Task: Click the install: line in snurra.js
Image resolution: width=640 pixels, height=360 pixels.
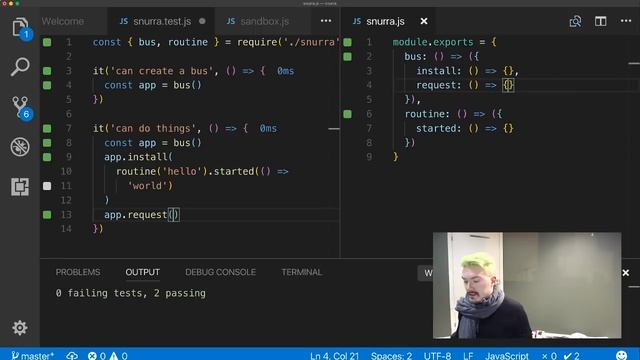Action: point(467,71)
